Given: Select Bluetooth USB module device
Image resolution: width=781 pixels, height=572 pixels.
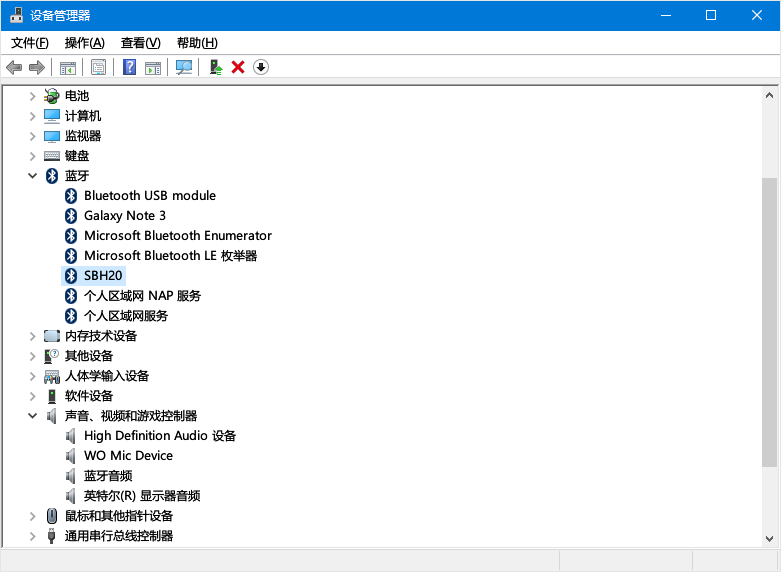Looking at the screenshot, I should click(150, 196).
